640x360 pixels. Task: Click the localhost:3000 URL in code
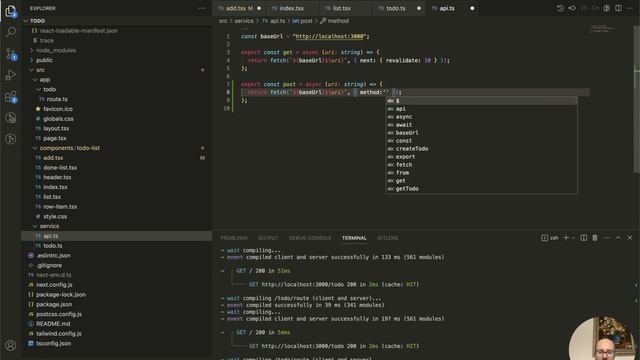(x=329, y=36)
